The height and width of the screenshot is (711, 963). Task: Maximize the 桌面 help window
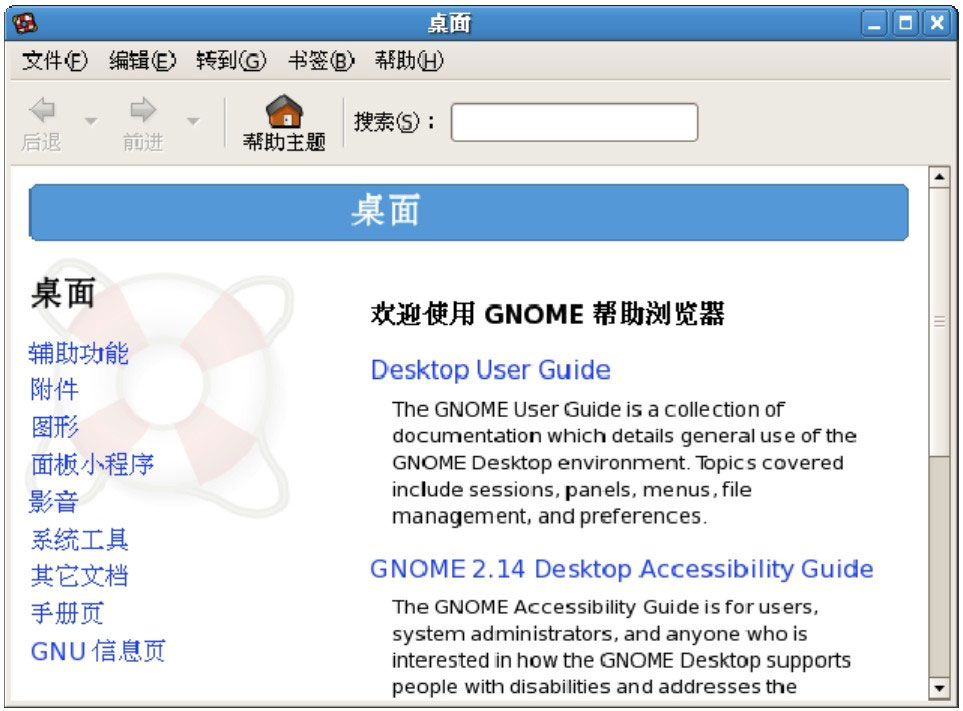click(x=905, y=24)
